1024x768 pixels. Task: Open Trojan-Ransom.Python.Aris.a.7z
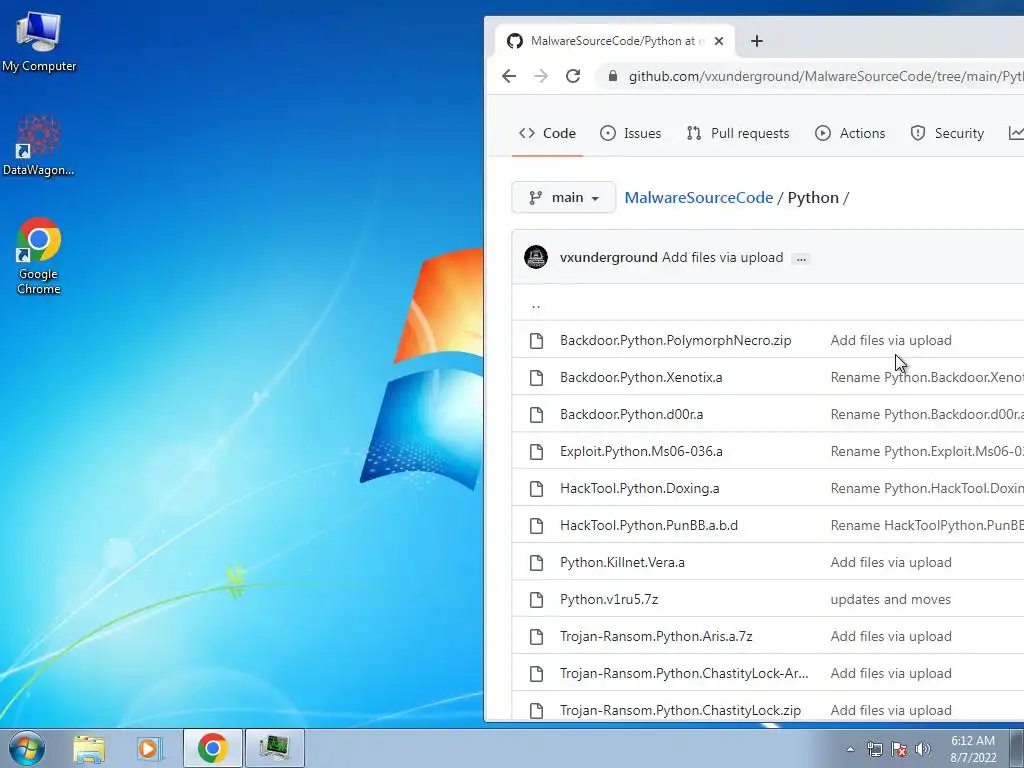click(656, 636)
